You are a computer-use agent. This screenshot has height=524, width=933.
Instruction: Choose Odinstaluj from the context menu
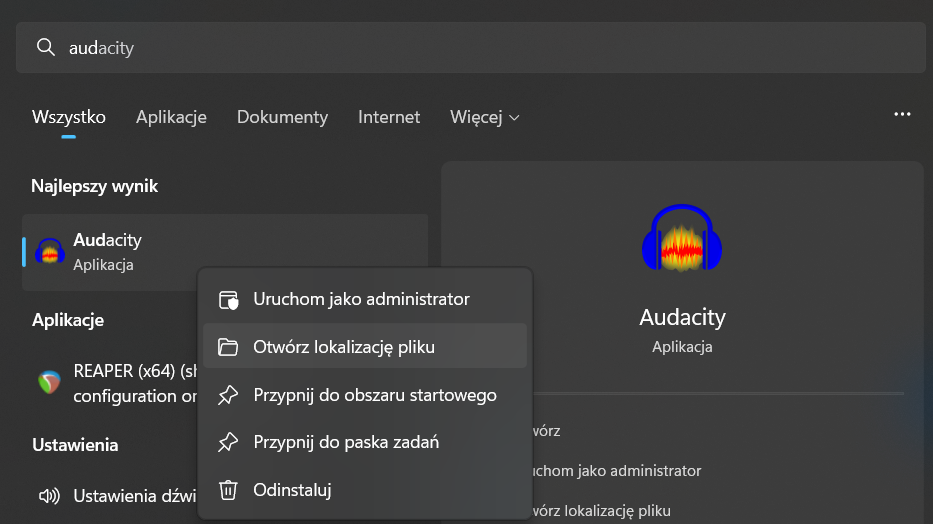[292, 490]
